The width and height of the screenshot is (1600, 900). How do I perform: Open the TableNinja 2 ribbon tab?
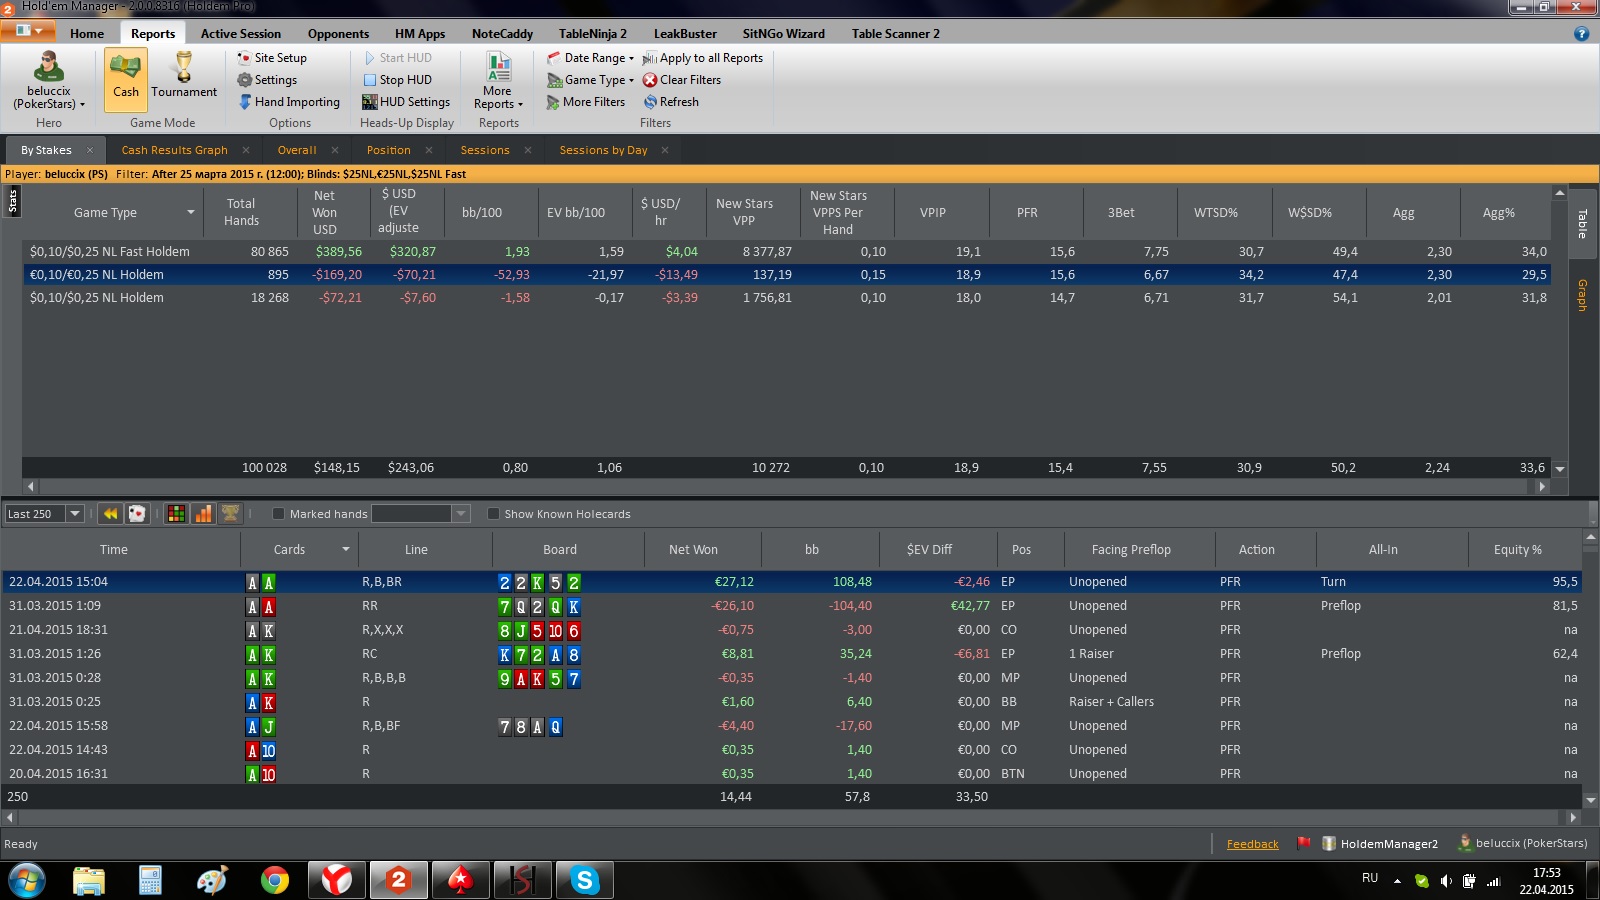click(x=593, y=33)
